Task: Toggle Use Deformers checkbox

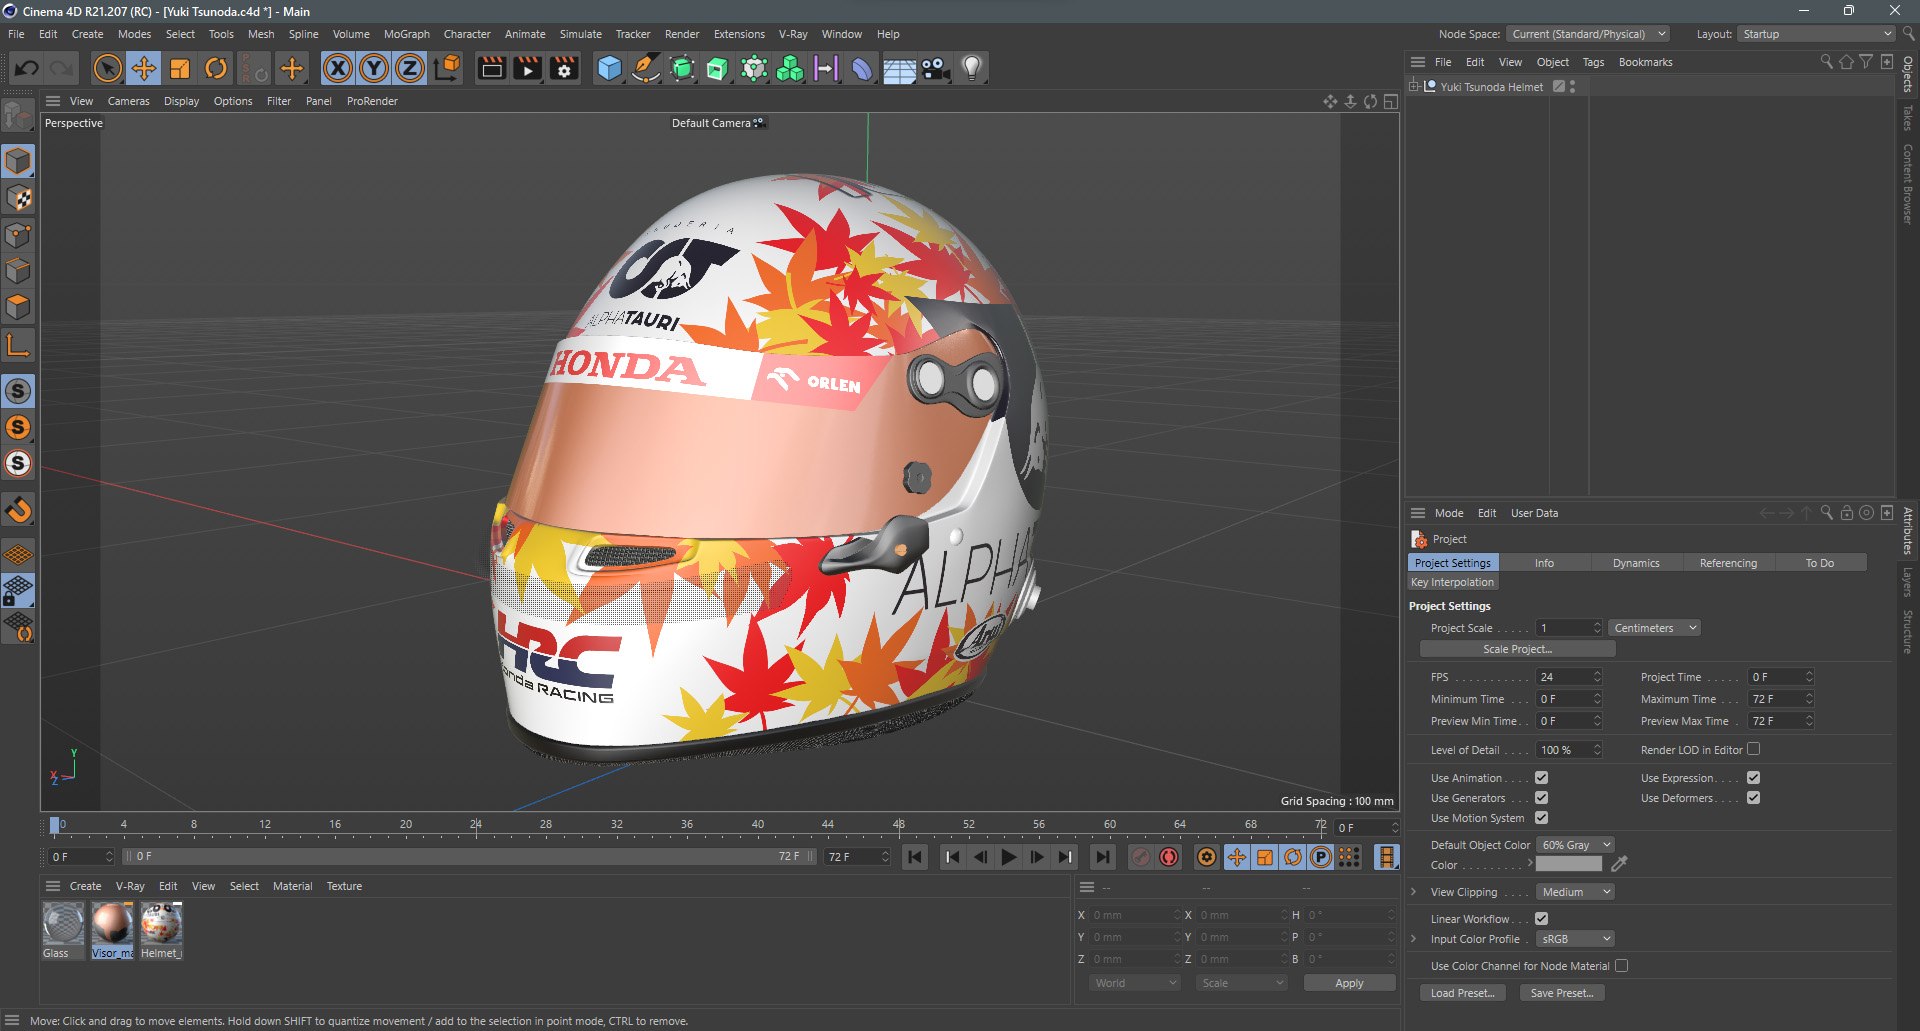Action: (1753, 798)
